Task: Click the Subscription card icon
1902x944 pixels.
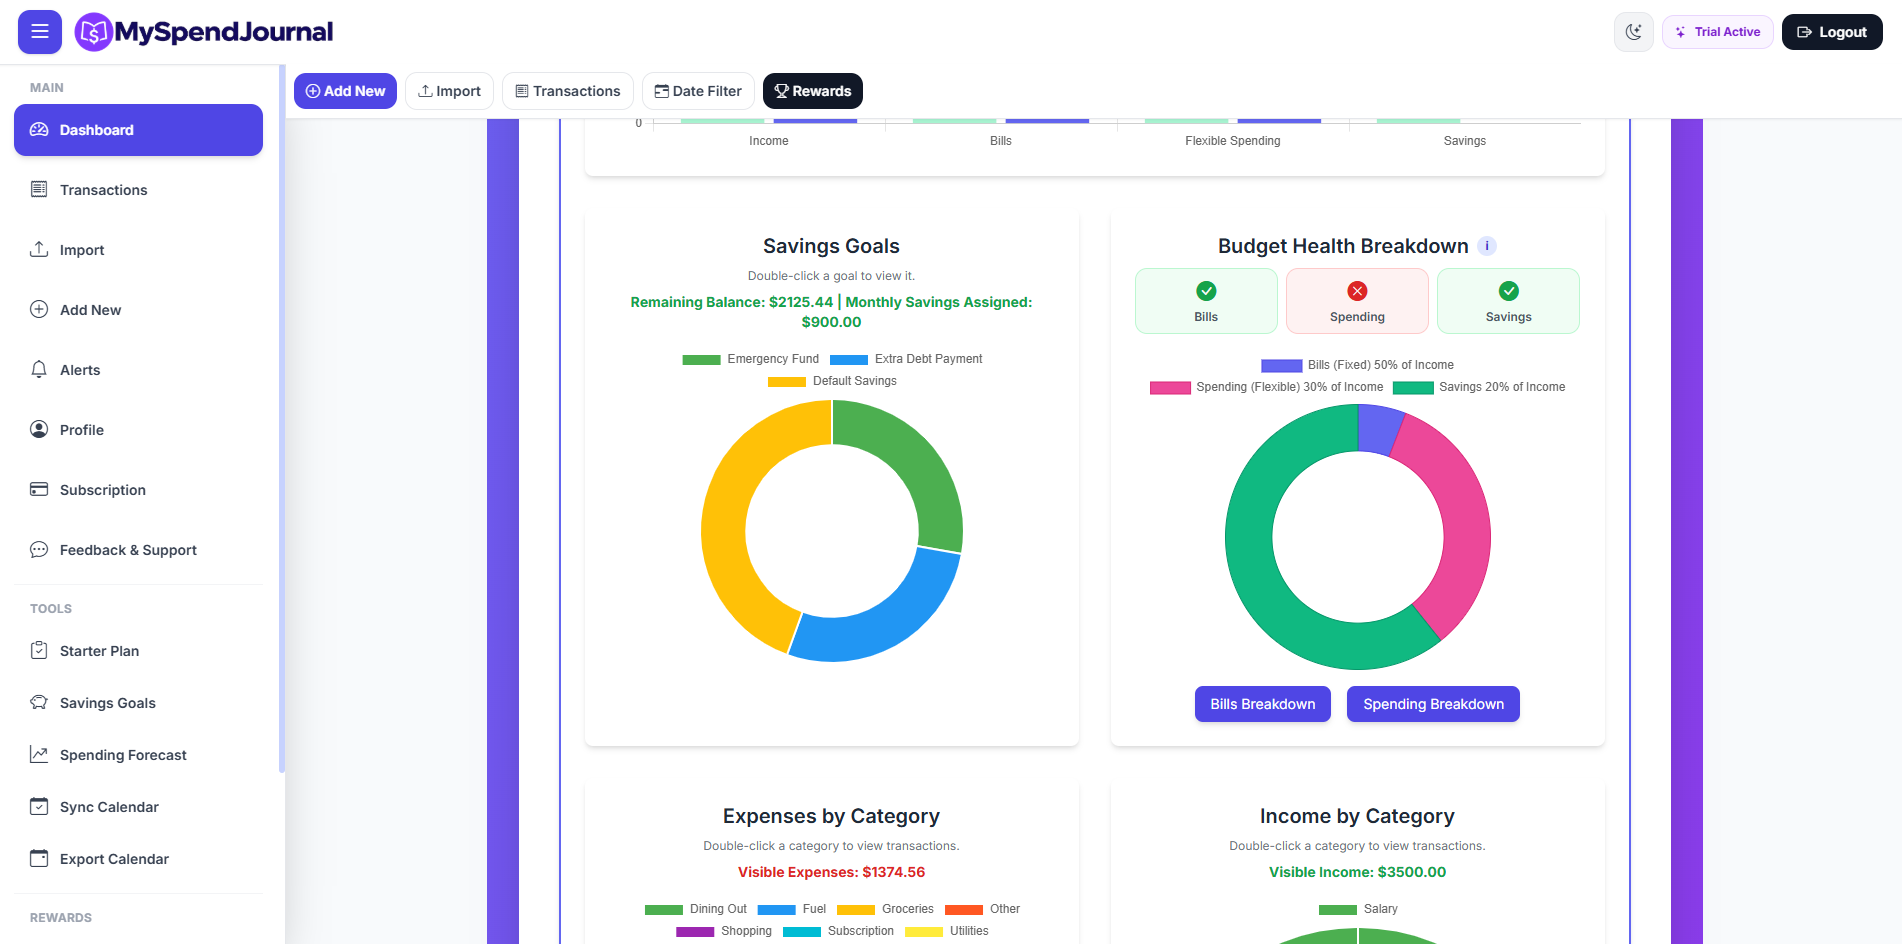Action: pyautogui.click(x=39, y=489)
